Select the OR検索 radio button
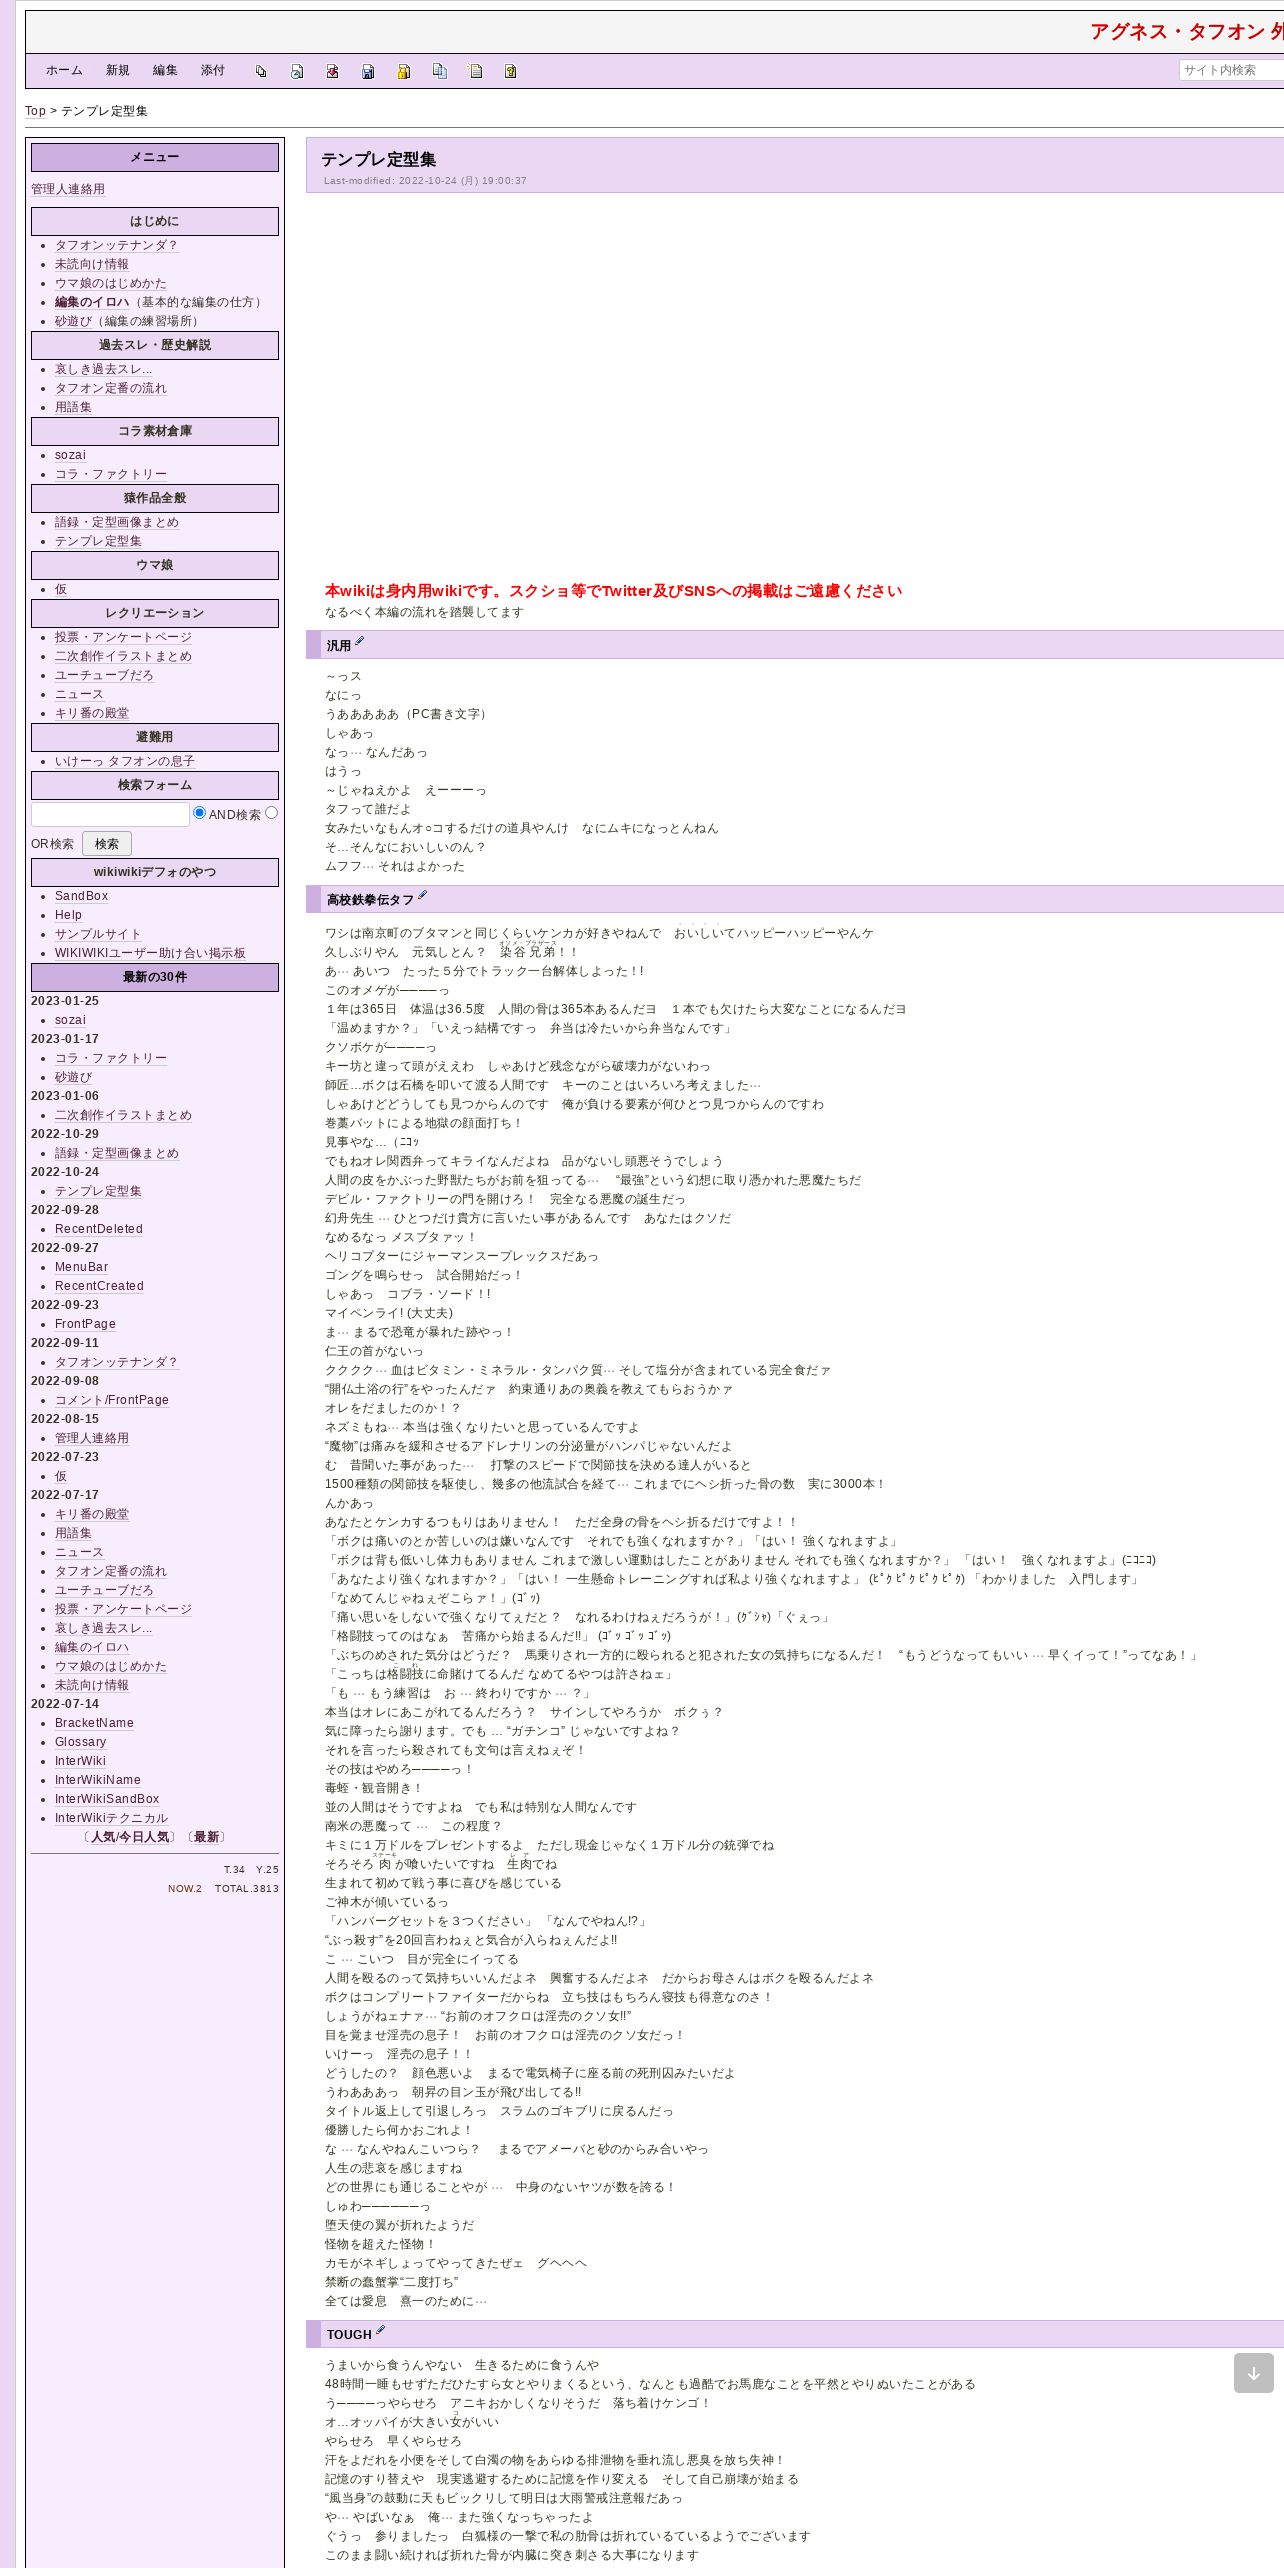The width and height of the screenshot is (1284, 2568). point(271,813)
